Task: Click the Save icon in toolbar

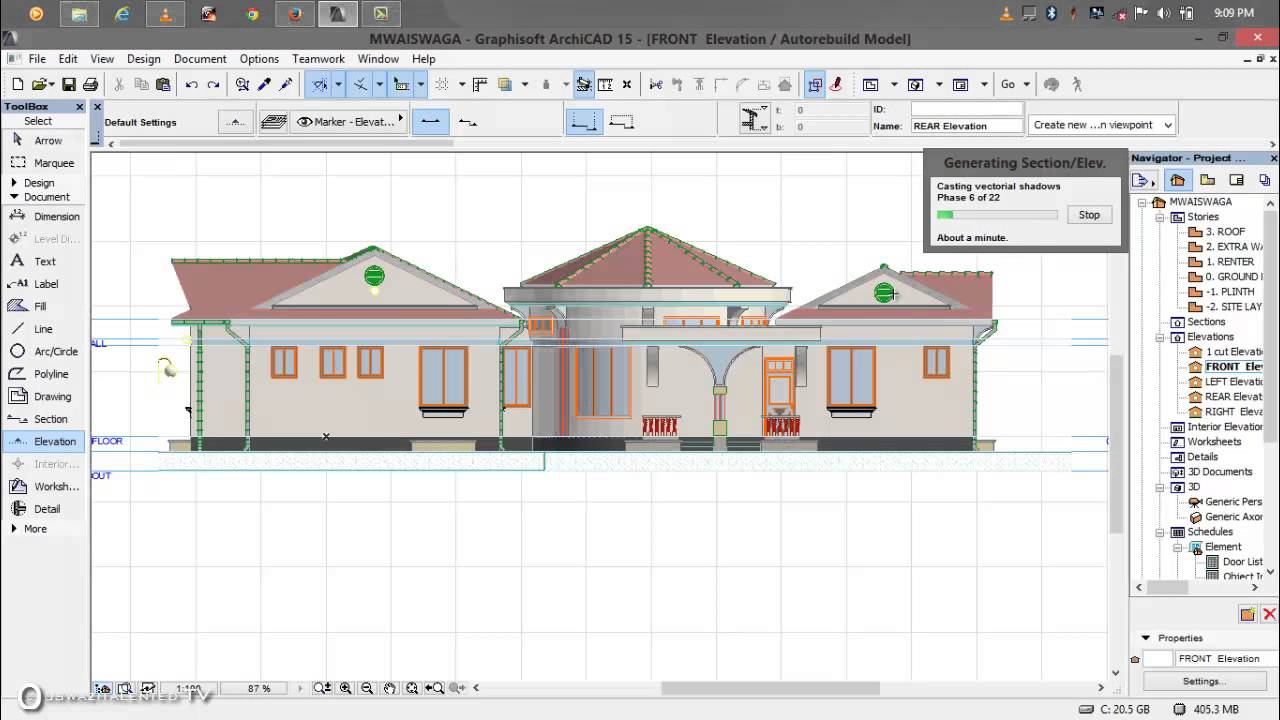Action: click(x=69, y=85)
